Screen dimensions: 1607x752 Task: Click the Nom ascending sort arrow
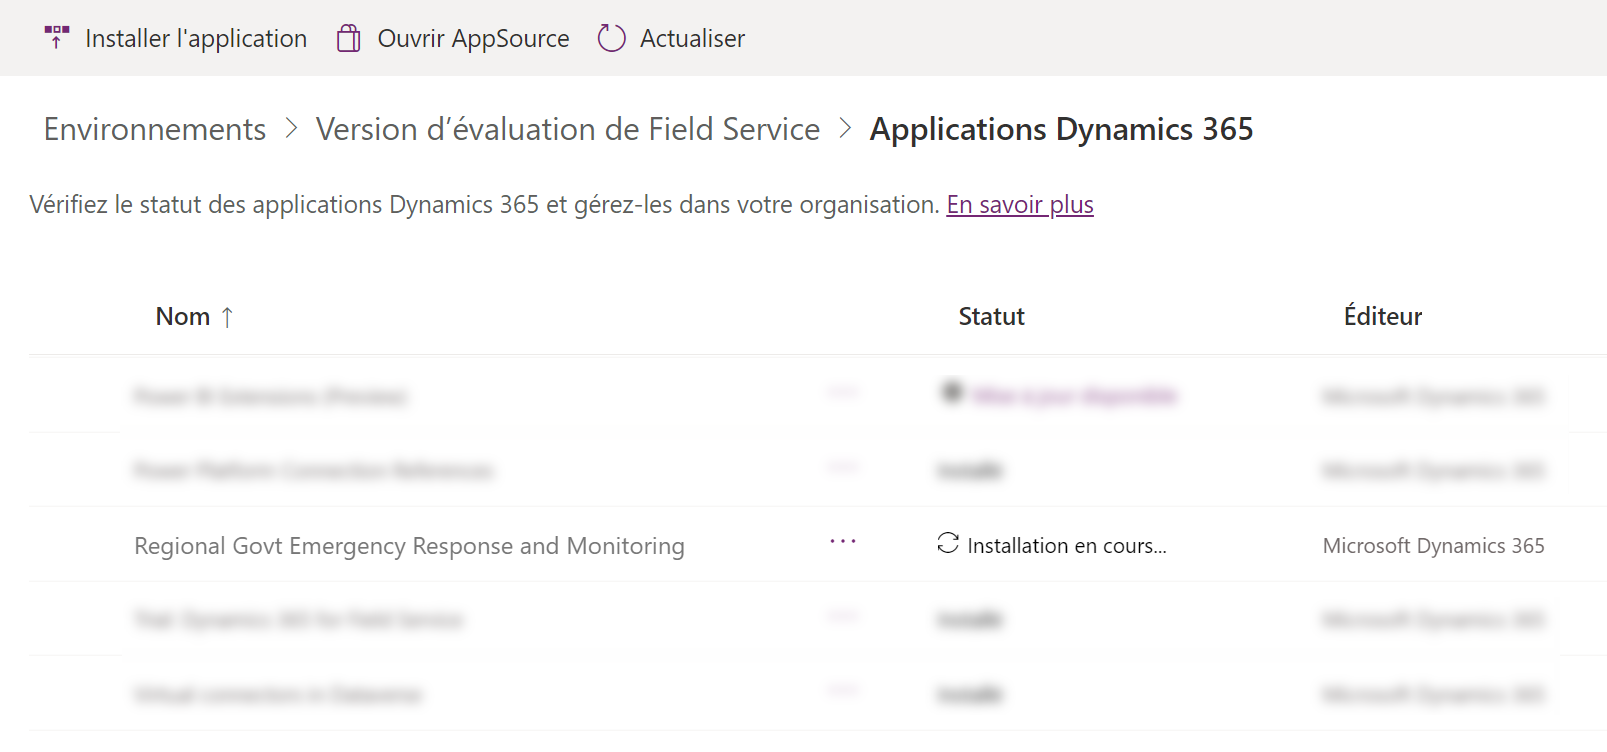[227, 317]
